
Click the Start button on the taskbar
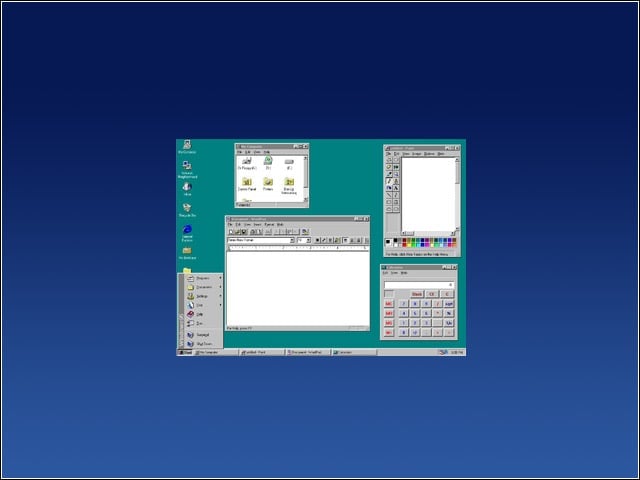coord(185,352)
